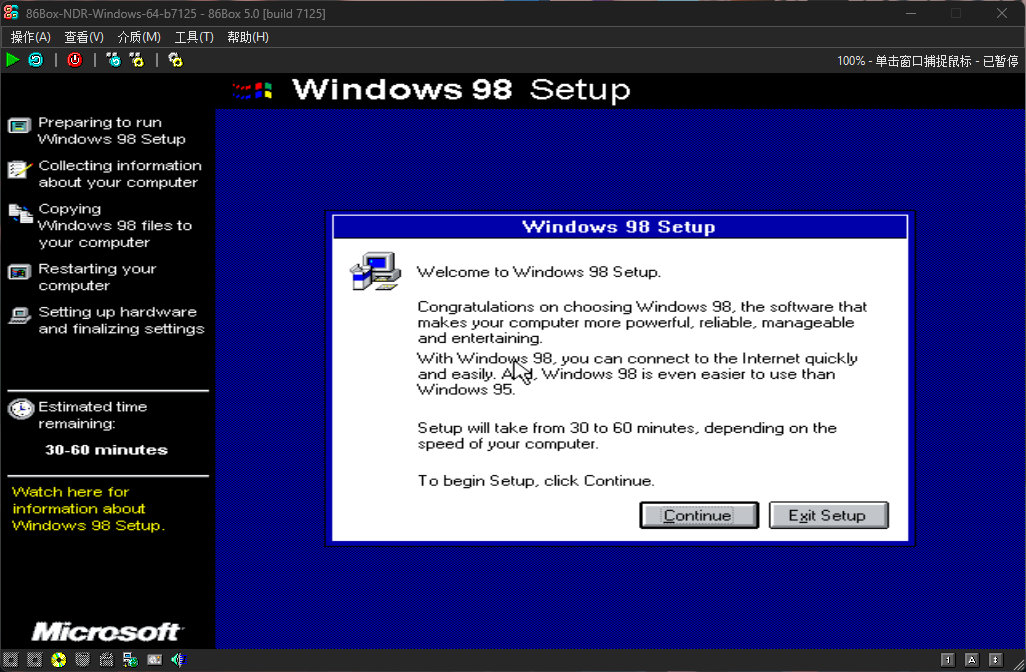Click the Collecting information step icon
The width and height of the screenshot is (1026, 672).
[19, 169]
